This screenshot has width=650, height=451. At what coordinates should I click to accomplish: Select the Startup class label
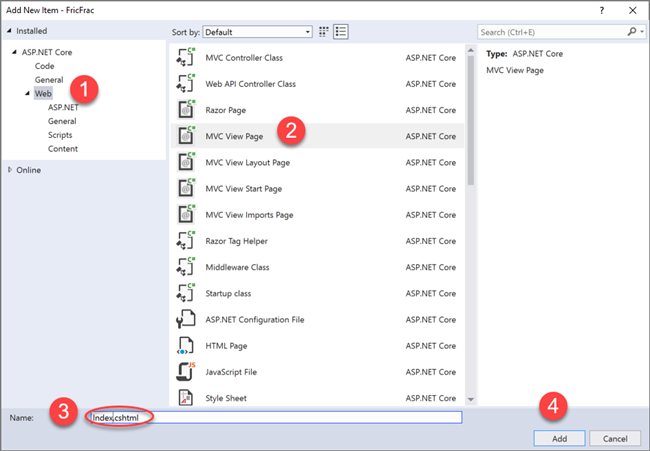pos(228,293)
